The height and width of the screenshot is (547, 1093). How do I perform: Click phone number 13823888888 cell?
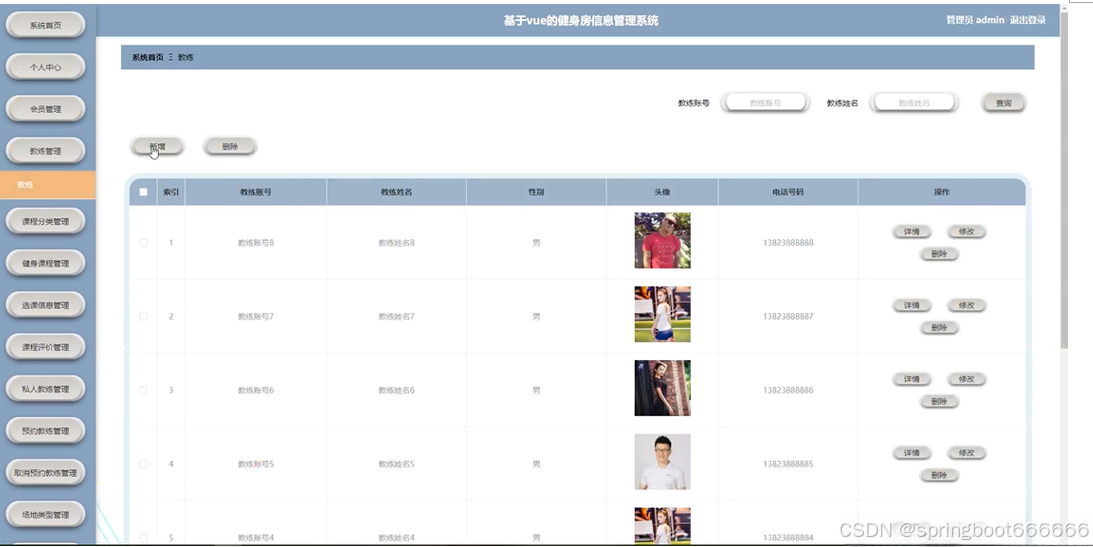point(788,242)
